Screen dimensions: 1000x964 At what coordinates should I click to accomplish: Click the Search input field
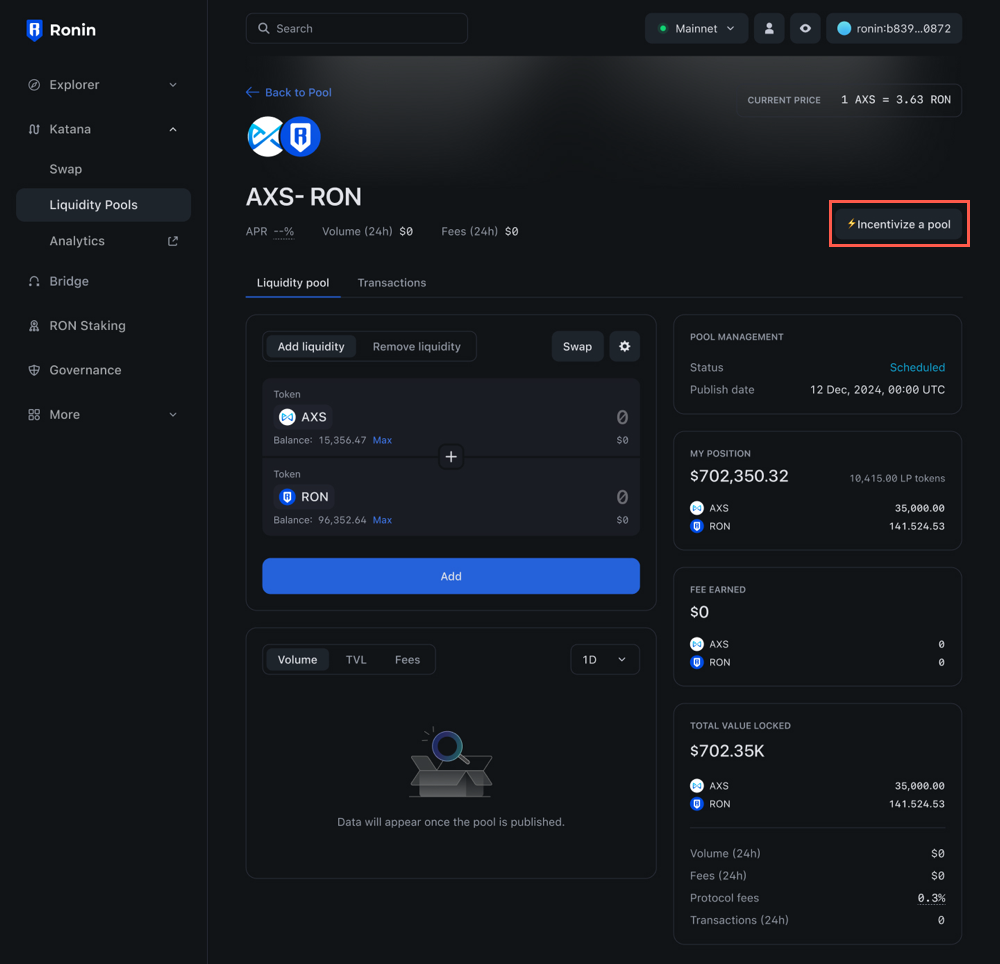[356, 28]
